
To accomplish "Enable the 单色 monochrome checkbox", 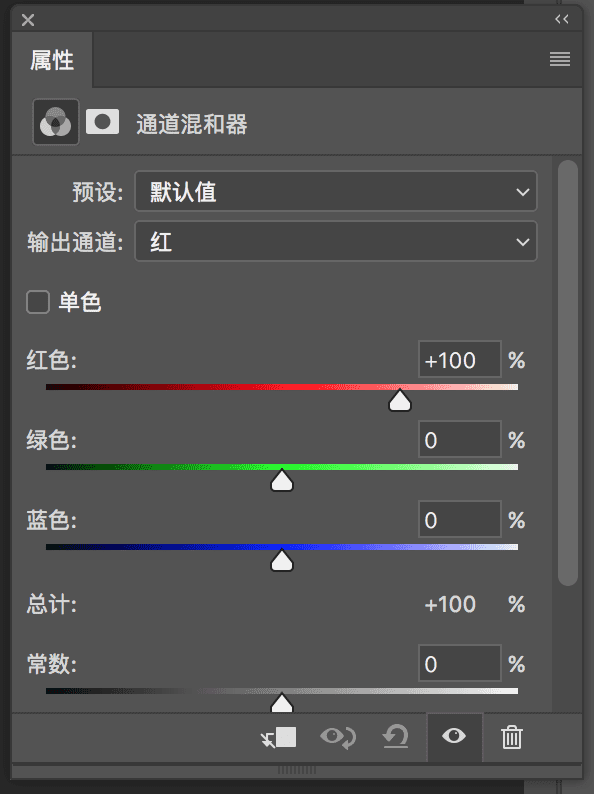I will pyautogui.click(x=38, y=302).
